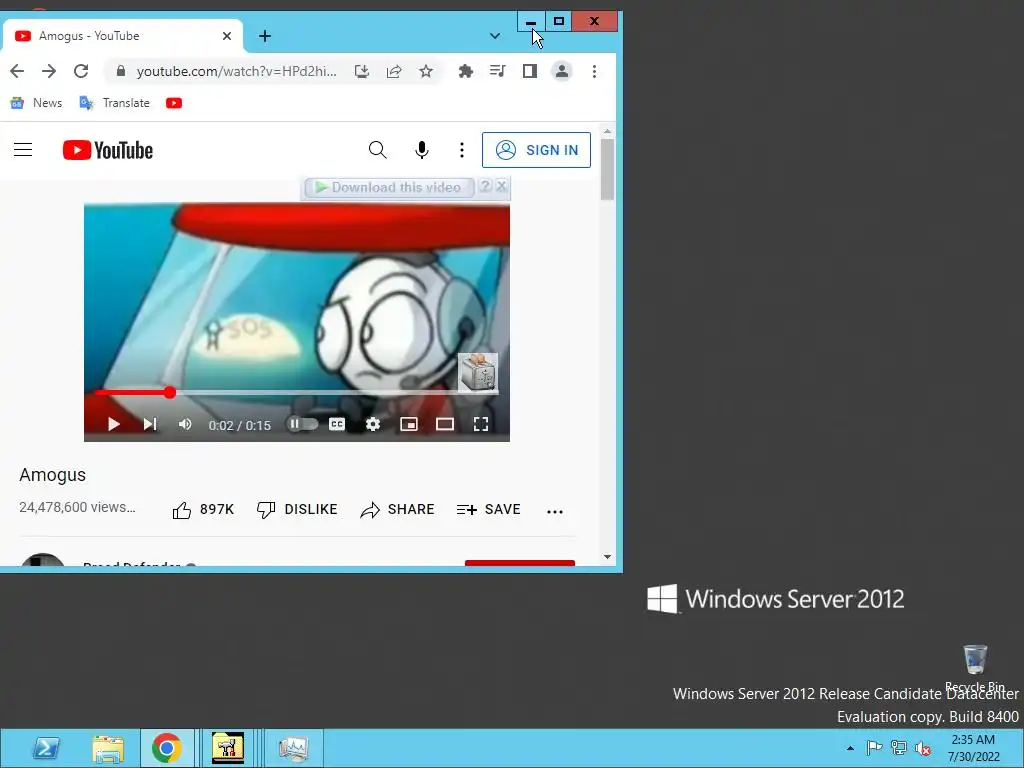Open a new tab with plus button

[264, 36]
